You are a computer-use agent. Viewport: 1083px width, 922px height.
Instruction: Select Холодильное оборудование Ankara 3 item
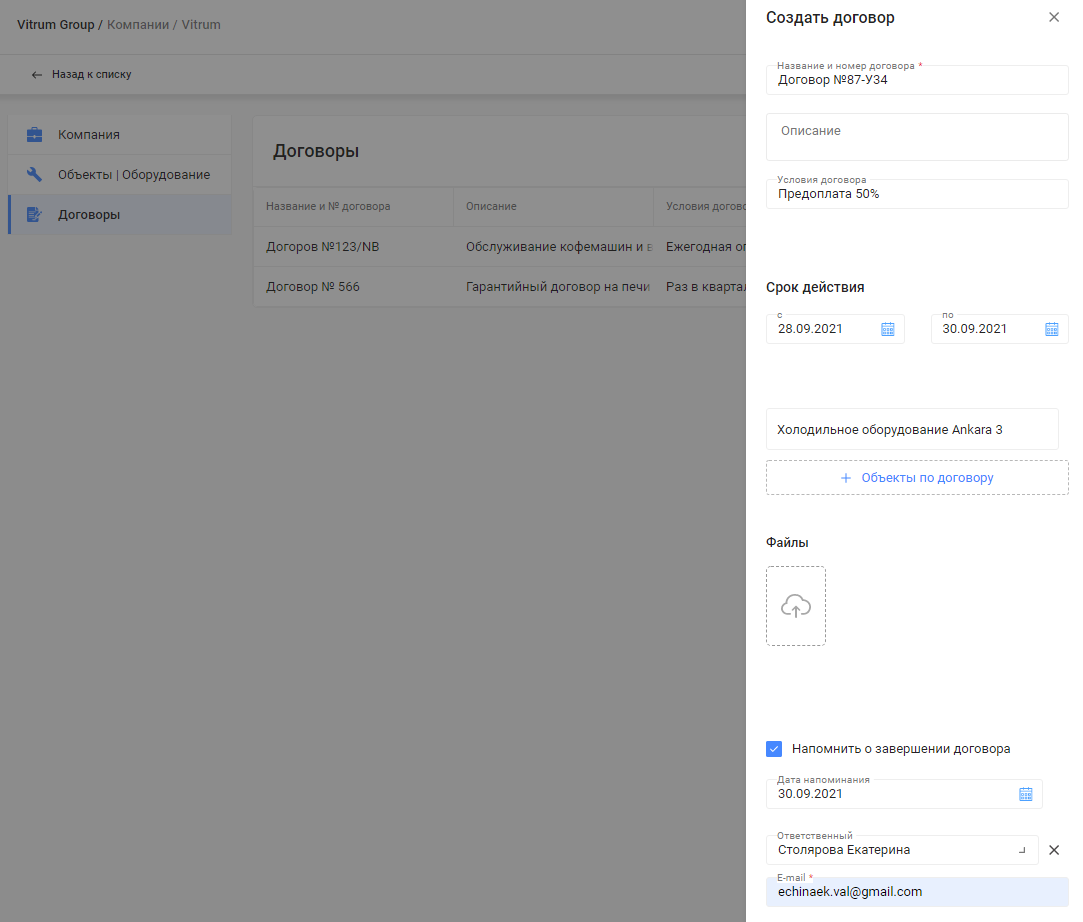(912, 430)
